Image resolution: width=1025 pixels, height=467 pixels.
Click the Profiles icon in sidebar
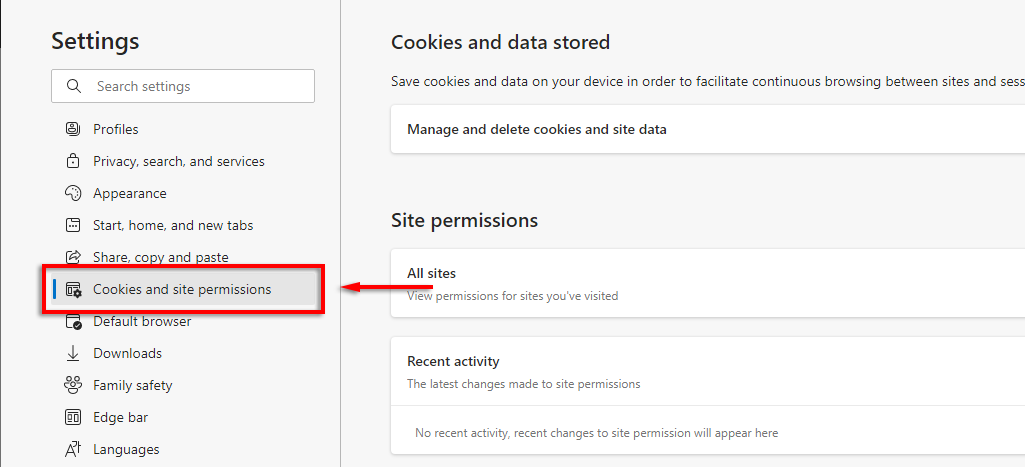(x=72, y=129)
